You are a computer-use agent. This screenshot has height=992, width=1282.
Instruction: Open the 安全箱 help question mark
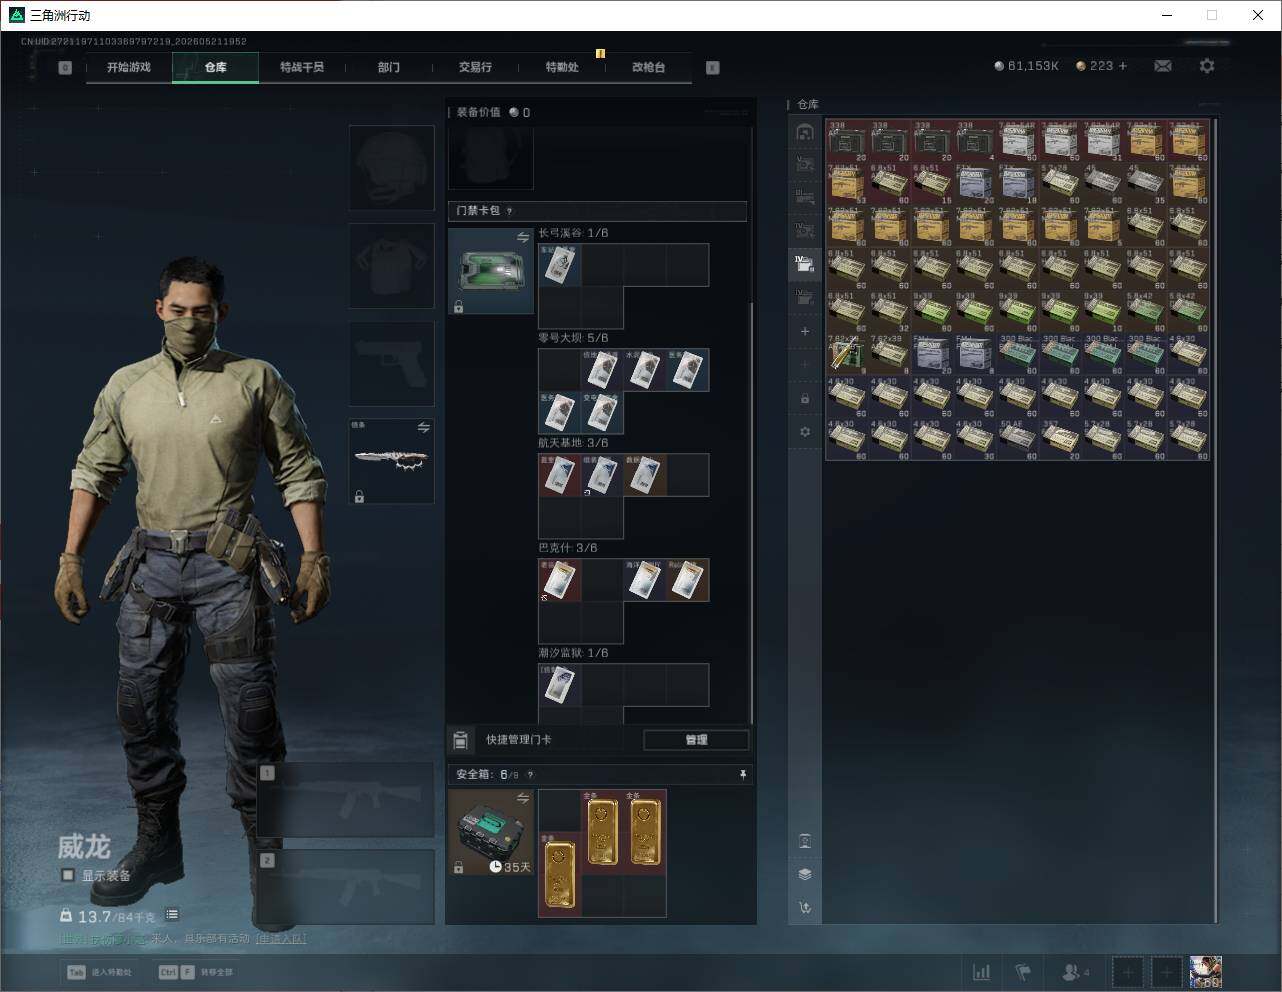pyautogui.click(x=530, y=774)
